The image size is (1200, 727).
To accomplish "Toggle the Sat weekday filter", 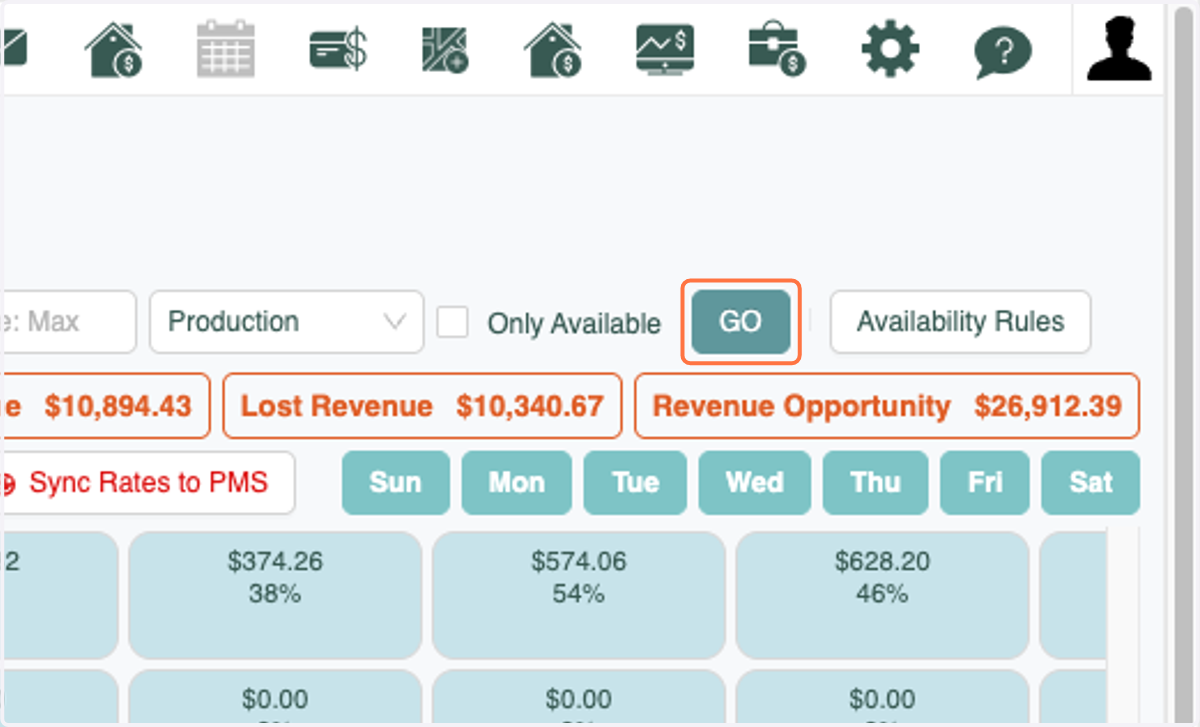I will [1090, 483].
